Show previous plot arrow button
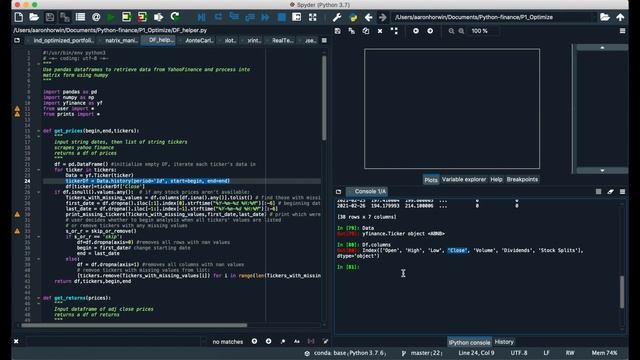 click(416, 31)
